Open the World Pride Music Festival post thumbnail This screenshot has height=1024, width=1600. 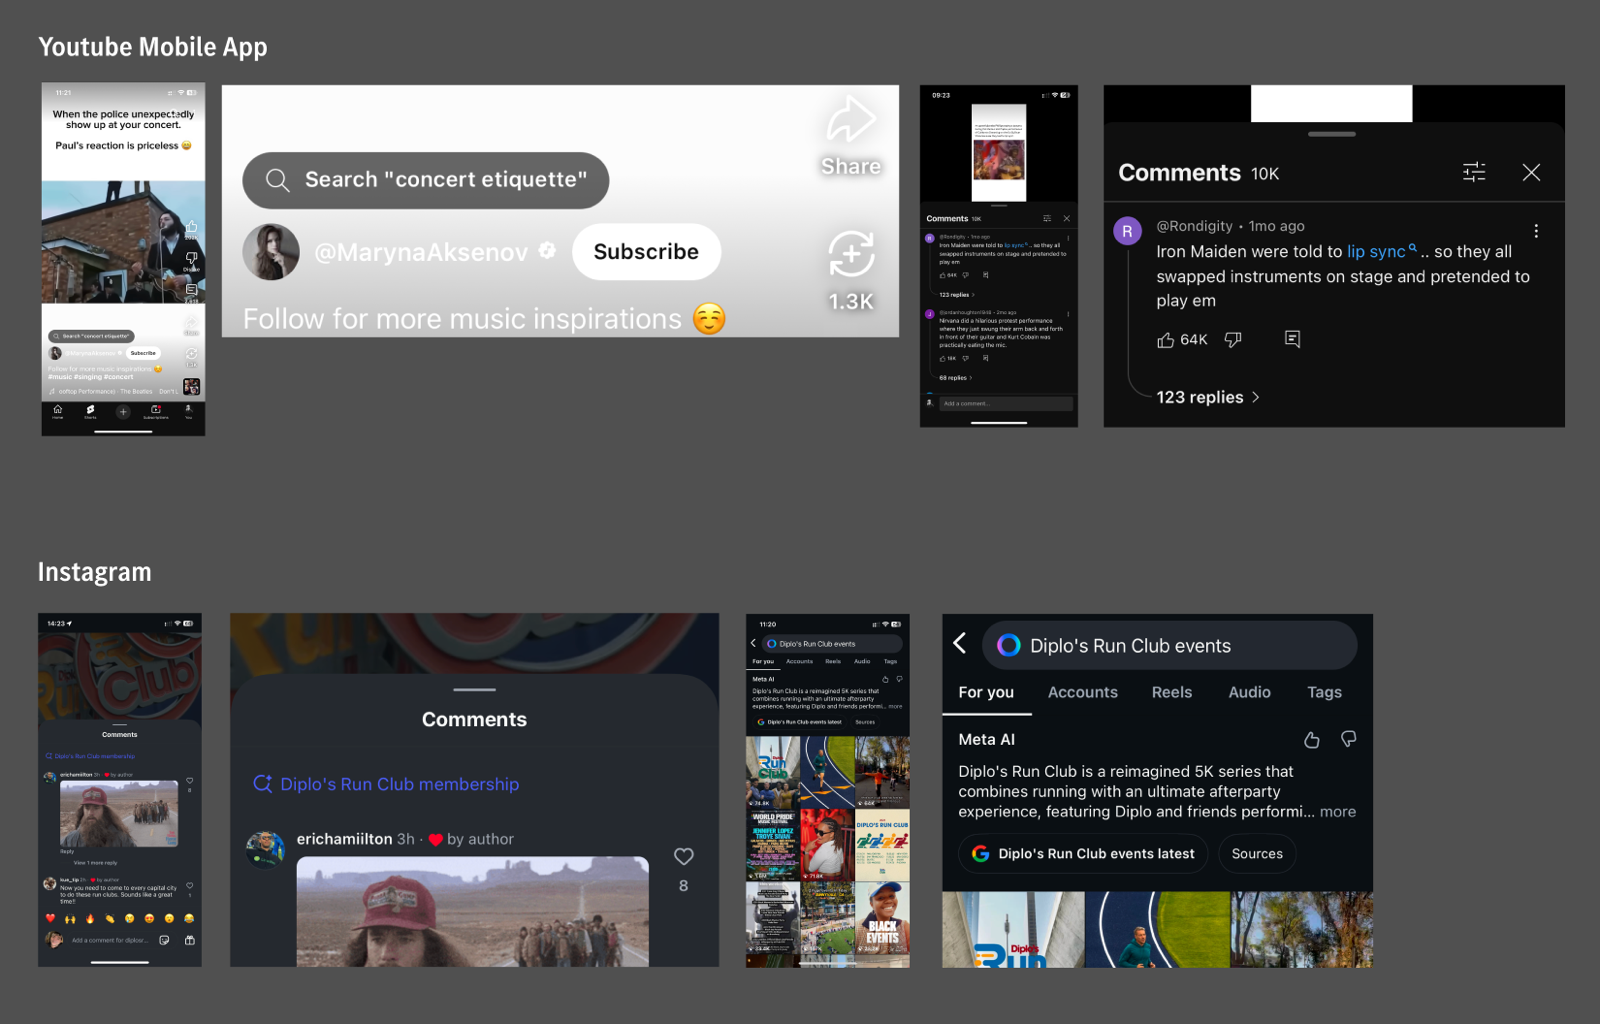tap(773, 845)
